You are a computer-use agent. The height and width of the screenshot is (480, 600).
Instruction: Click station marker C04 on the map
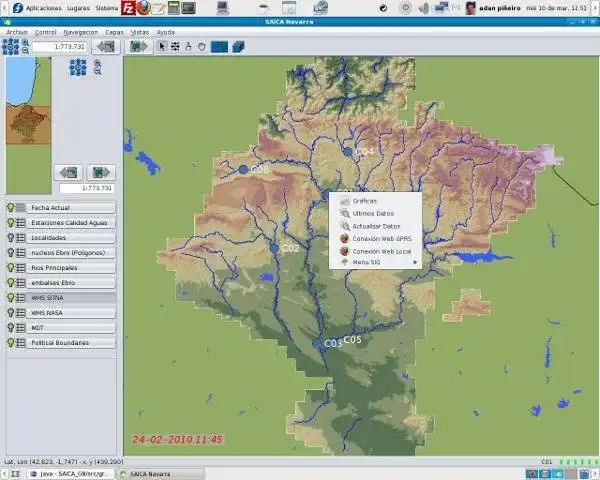347,152
